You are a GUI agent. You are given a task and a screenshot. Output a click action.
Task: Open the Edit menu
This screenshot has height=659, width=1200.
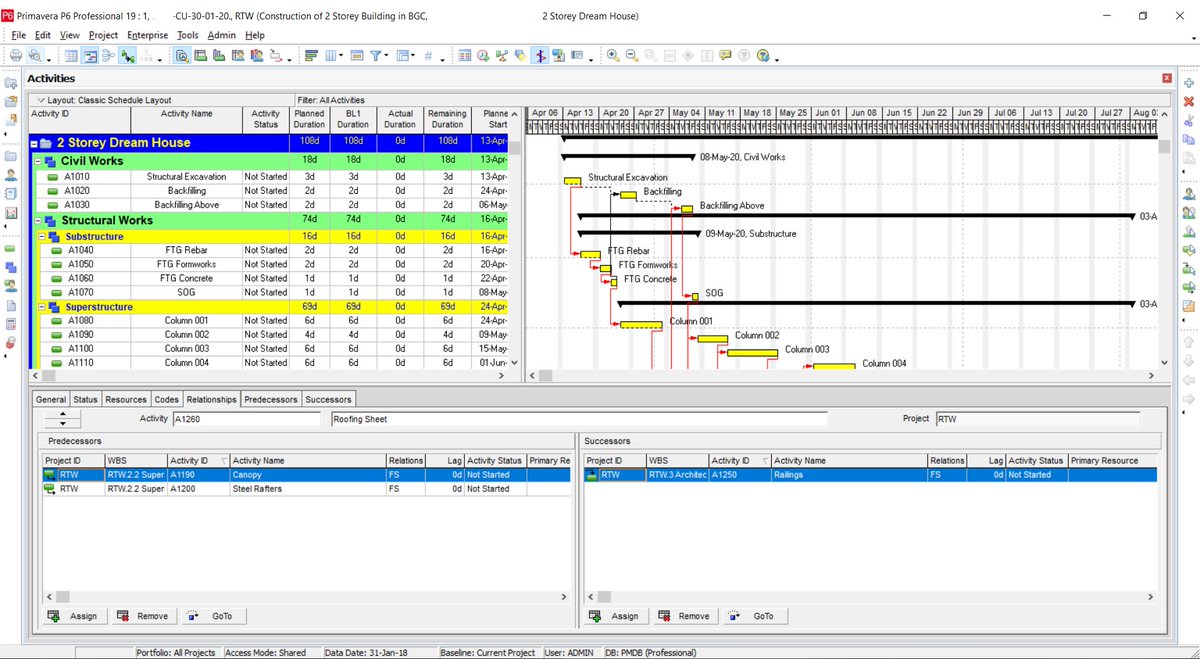coord(41,35)
